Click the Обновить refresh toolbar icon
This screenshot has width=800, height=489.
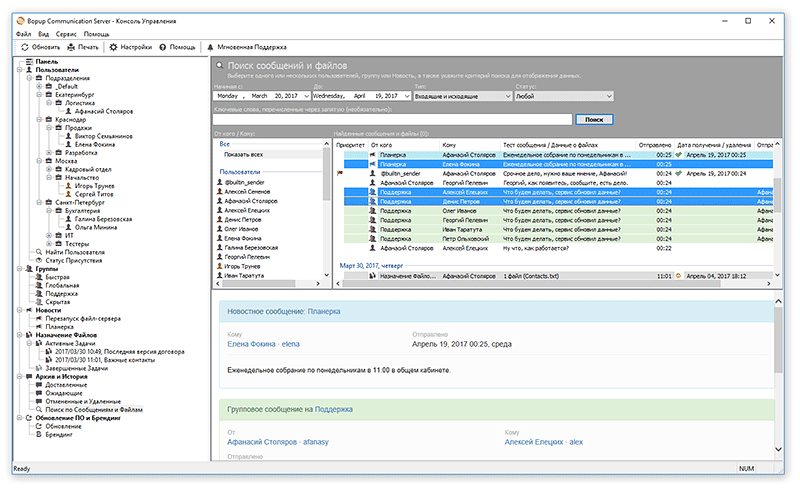point(24,47)
